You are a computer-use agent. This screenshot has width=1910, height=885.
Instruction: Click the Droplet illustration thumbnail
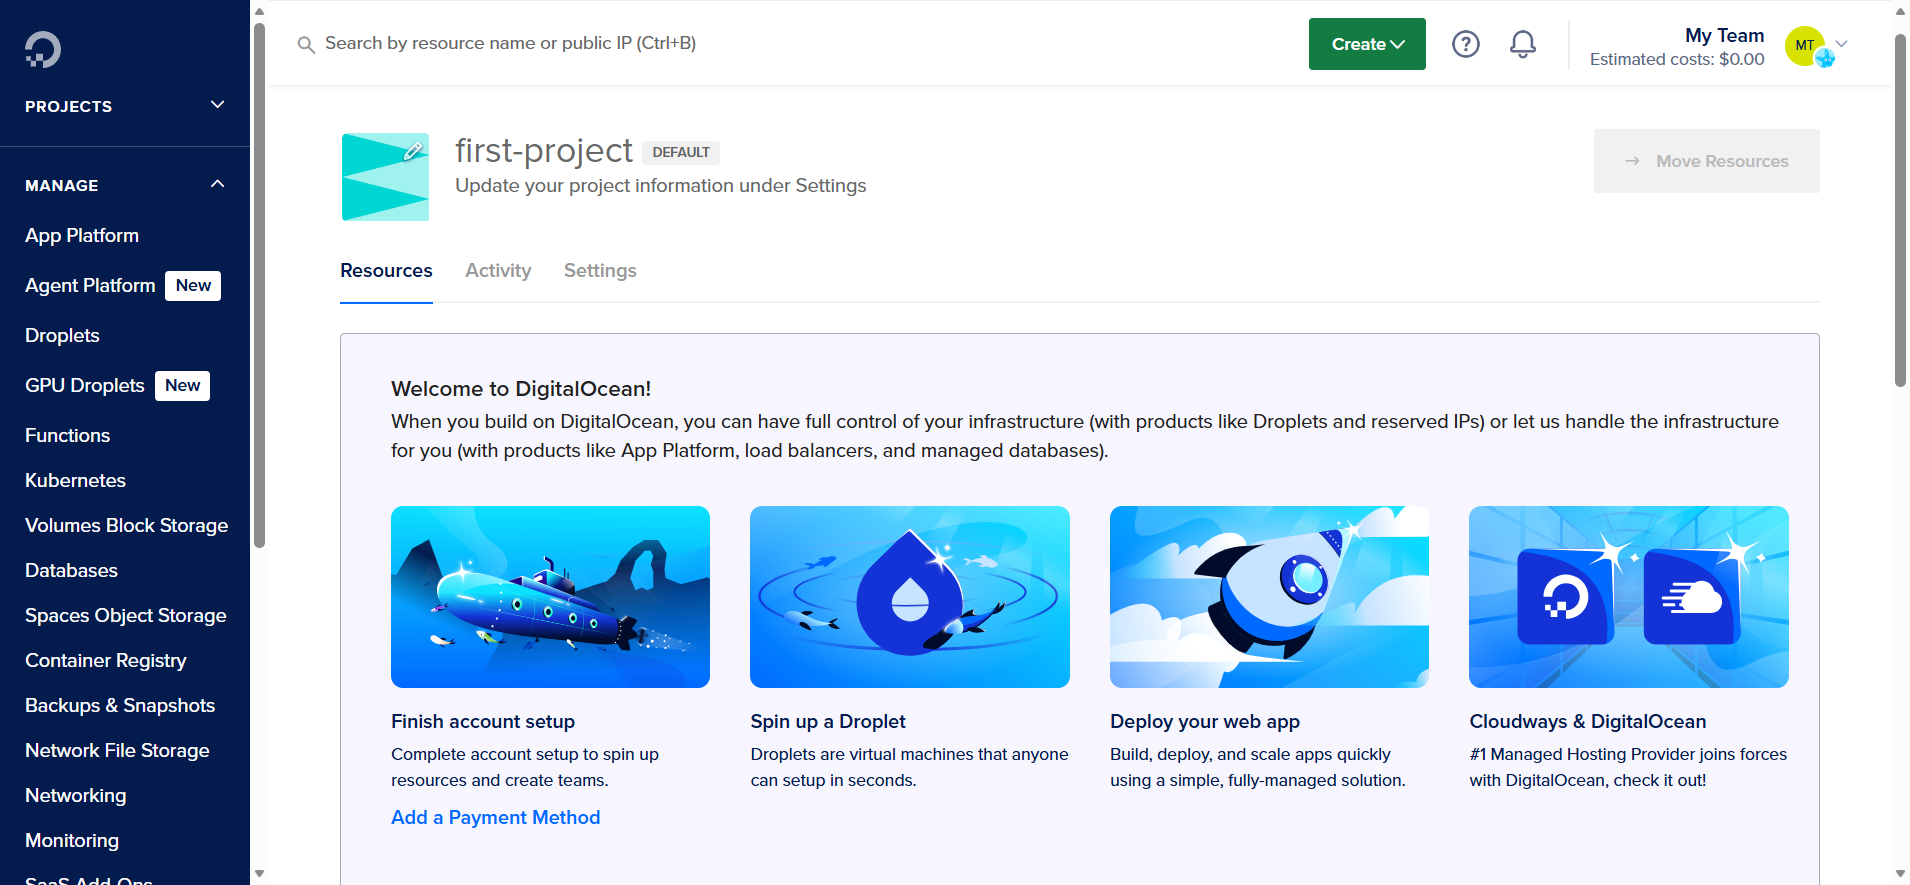(910, 597)
